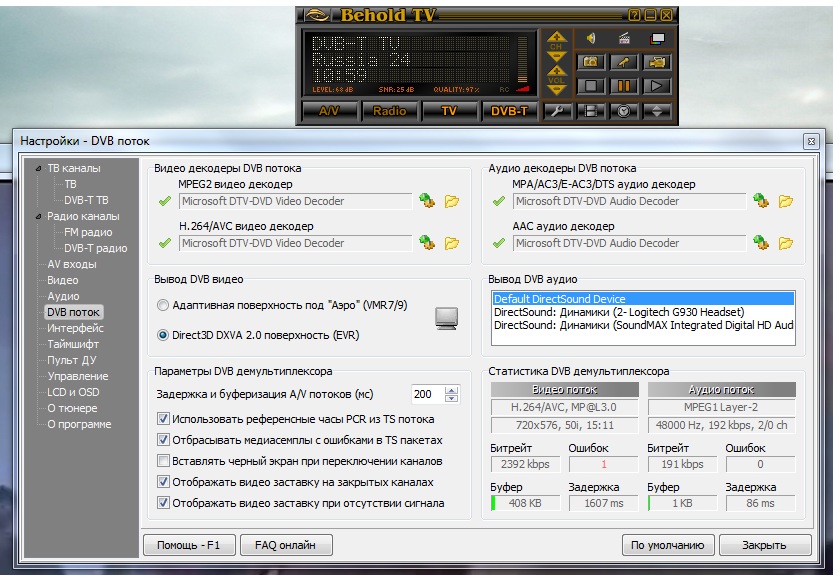Click the overlapping color screens icon
The height and width of the screenshot is (580, 840).
click(657, 38)
